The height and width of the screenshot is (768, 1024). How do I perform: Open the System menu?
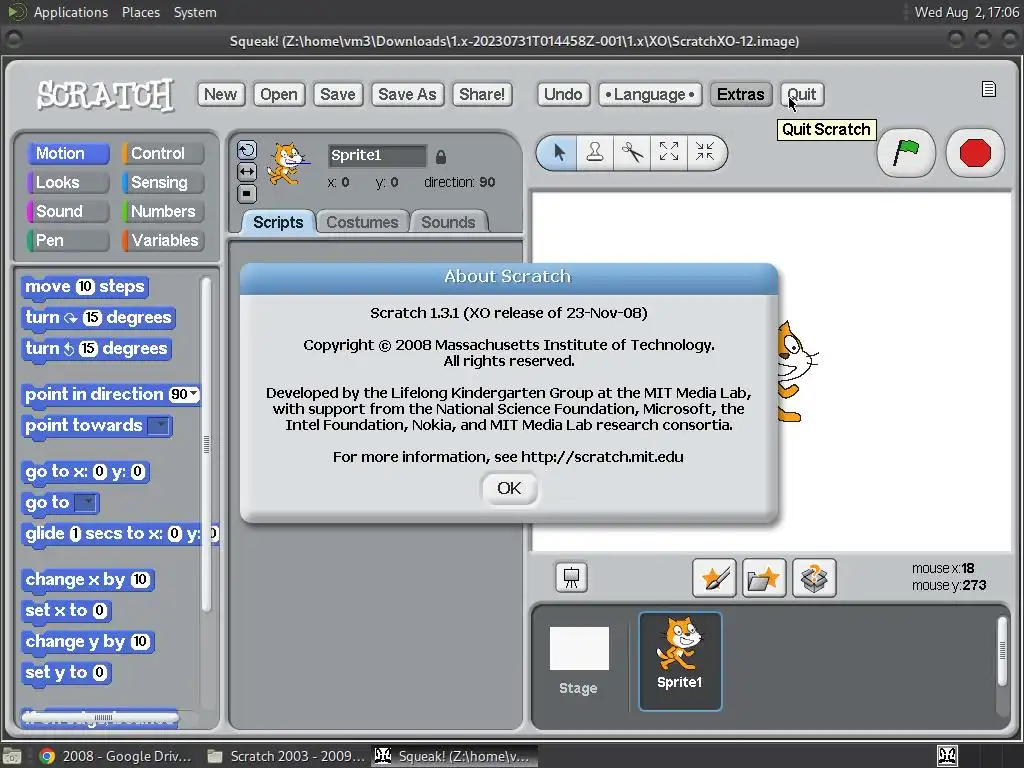(x=195, y=12)
